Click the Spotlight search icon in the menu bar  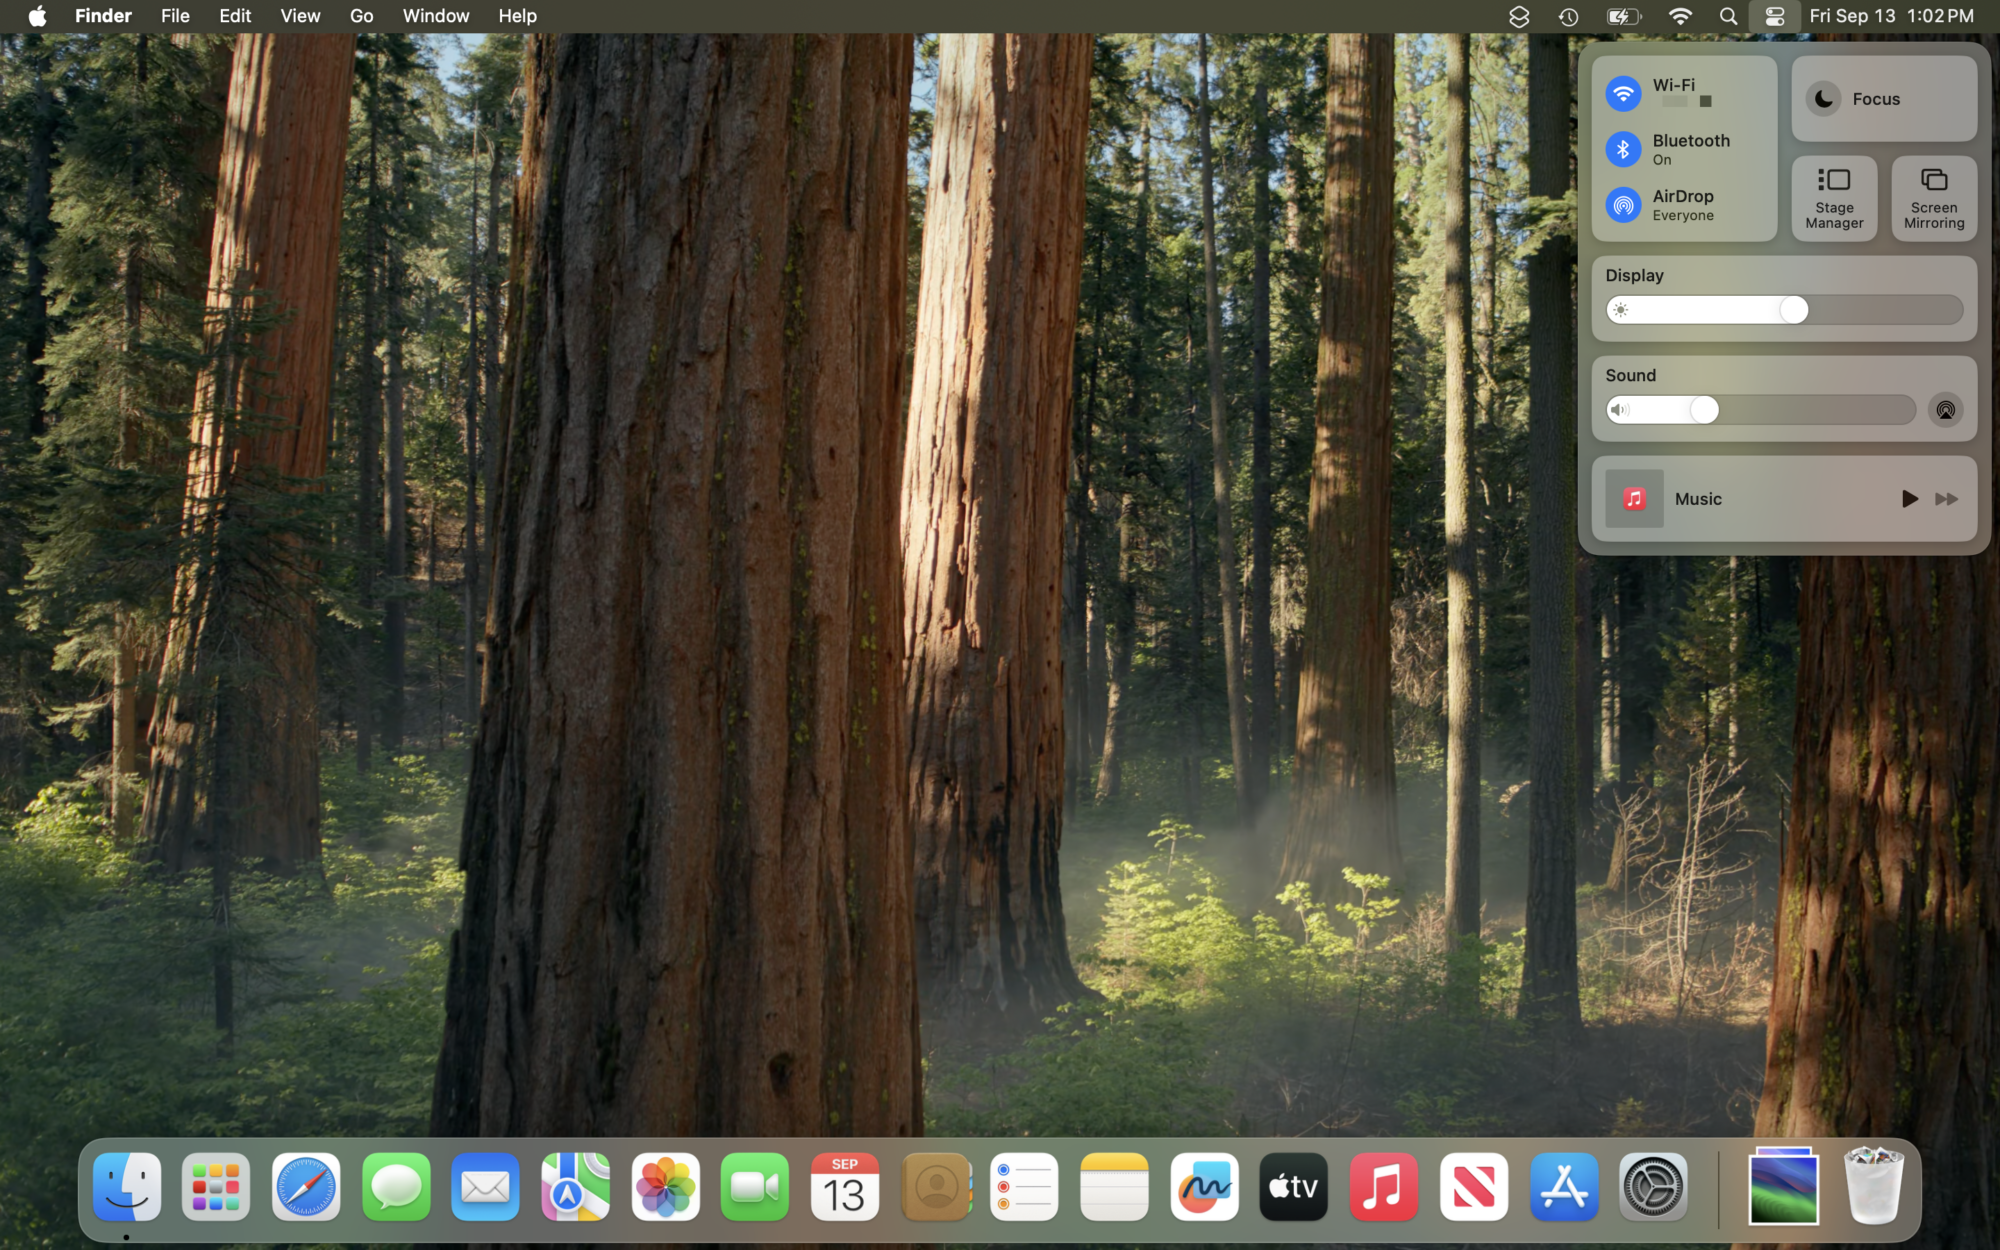click(1727, 16)
